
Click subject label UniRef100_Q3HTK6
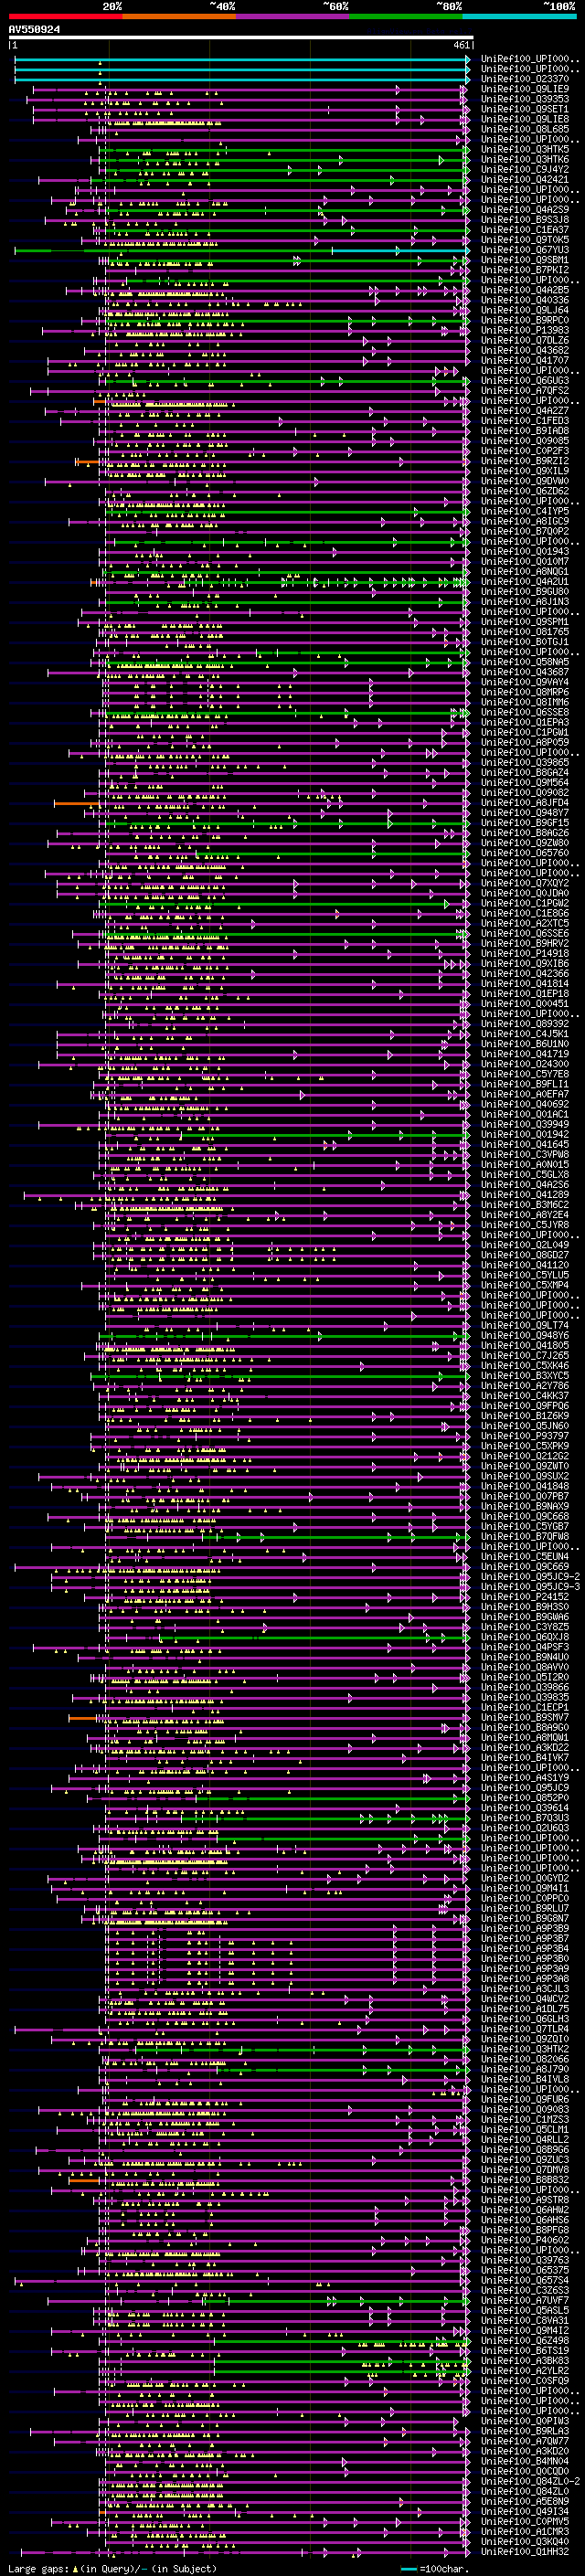tap(525, 159)
